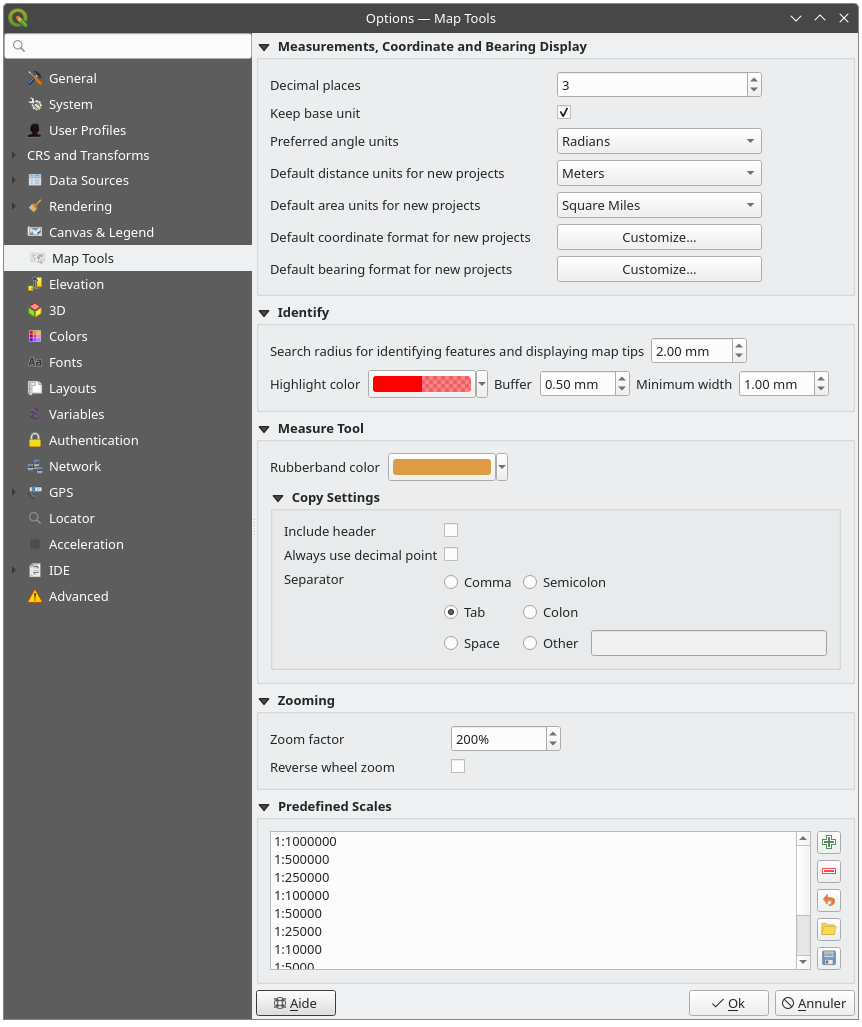This screenshot has width=862, height=1027.
Task: Collapse the Measure Tool section
Action: [263, 428]
